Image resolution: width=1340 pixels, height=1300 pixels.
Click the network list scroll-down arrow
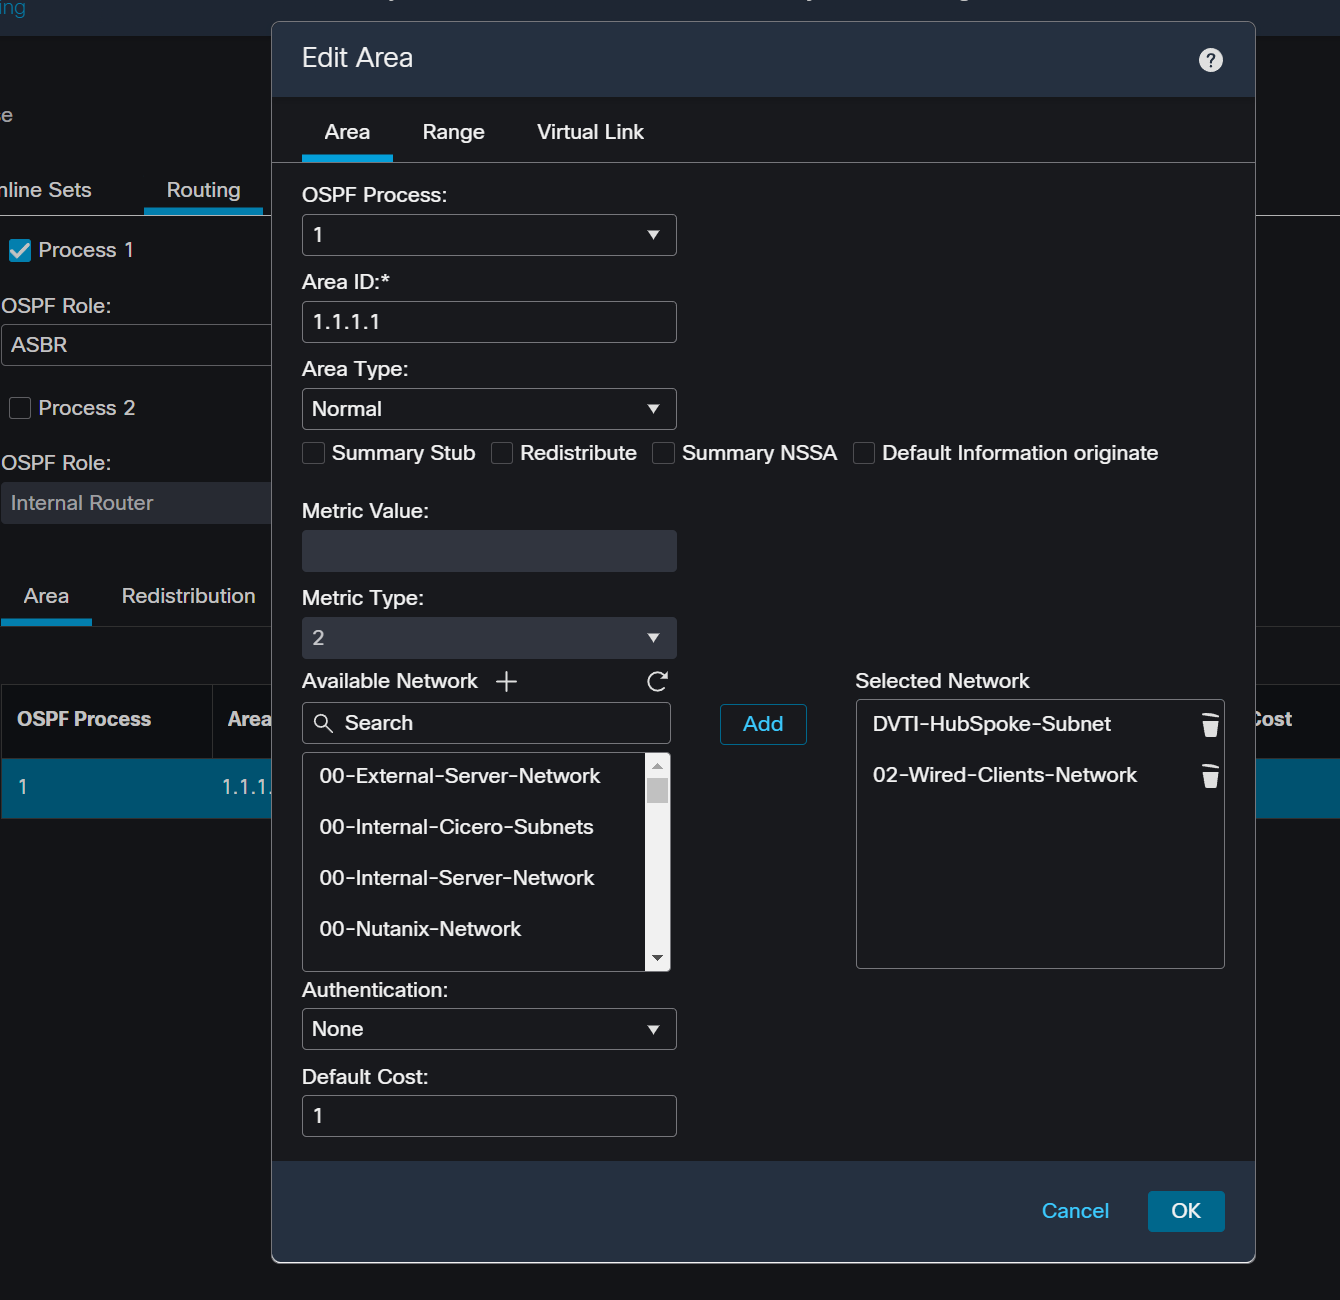click(657, 958)
